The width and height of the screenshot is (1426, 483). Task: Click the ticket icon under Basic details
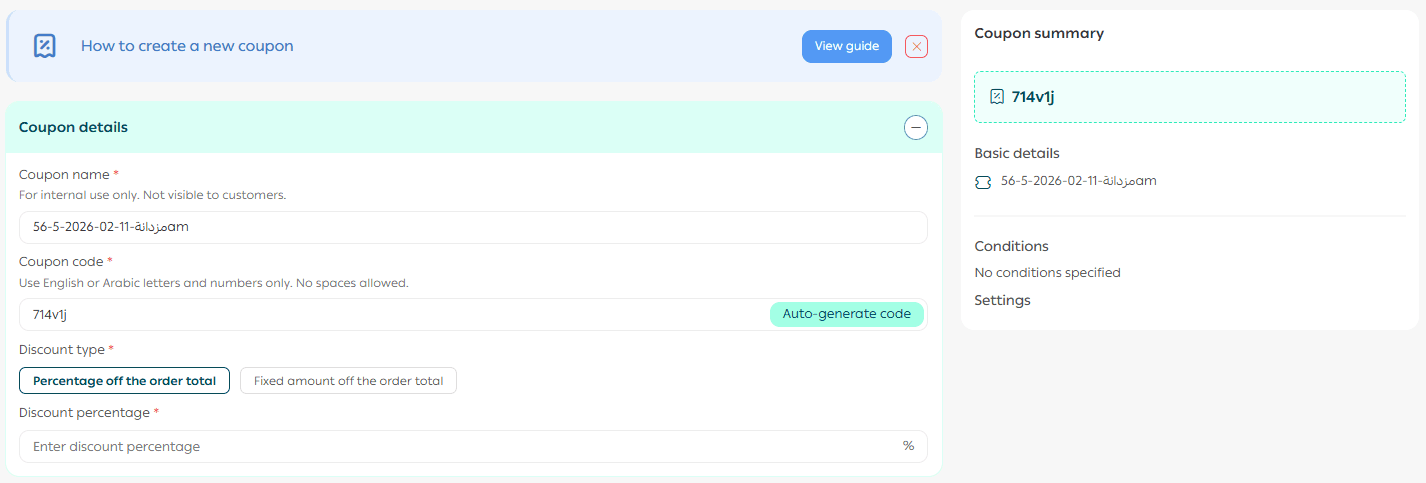coord(983,182)
